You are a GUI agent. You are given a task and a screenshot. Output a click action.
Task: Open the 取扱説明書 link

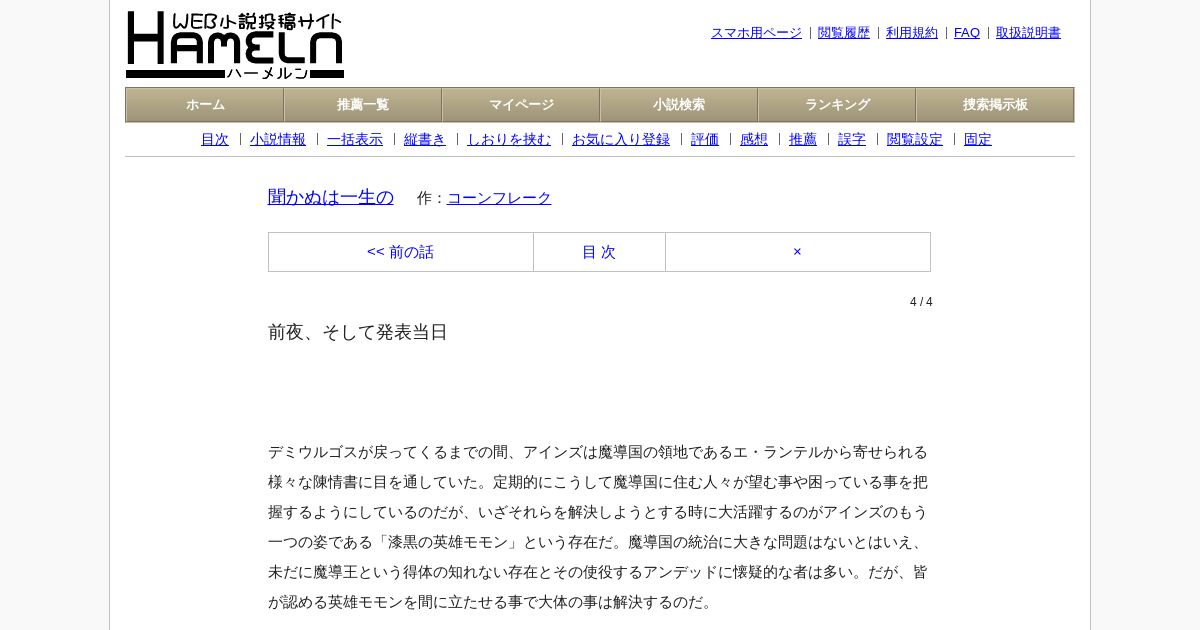coord(1028,33)
